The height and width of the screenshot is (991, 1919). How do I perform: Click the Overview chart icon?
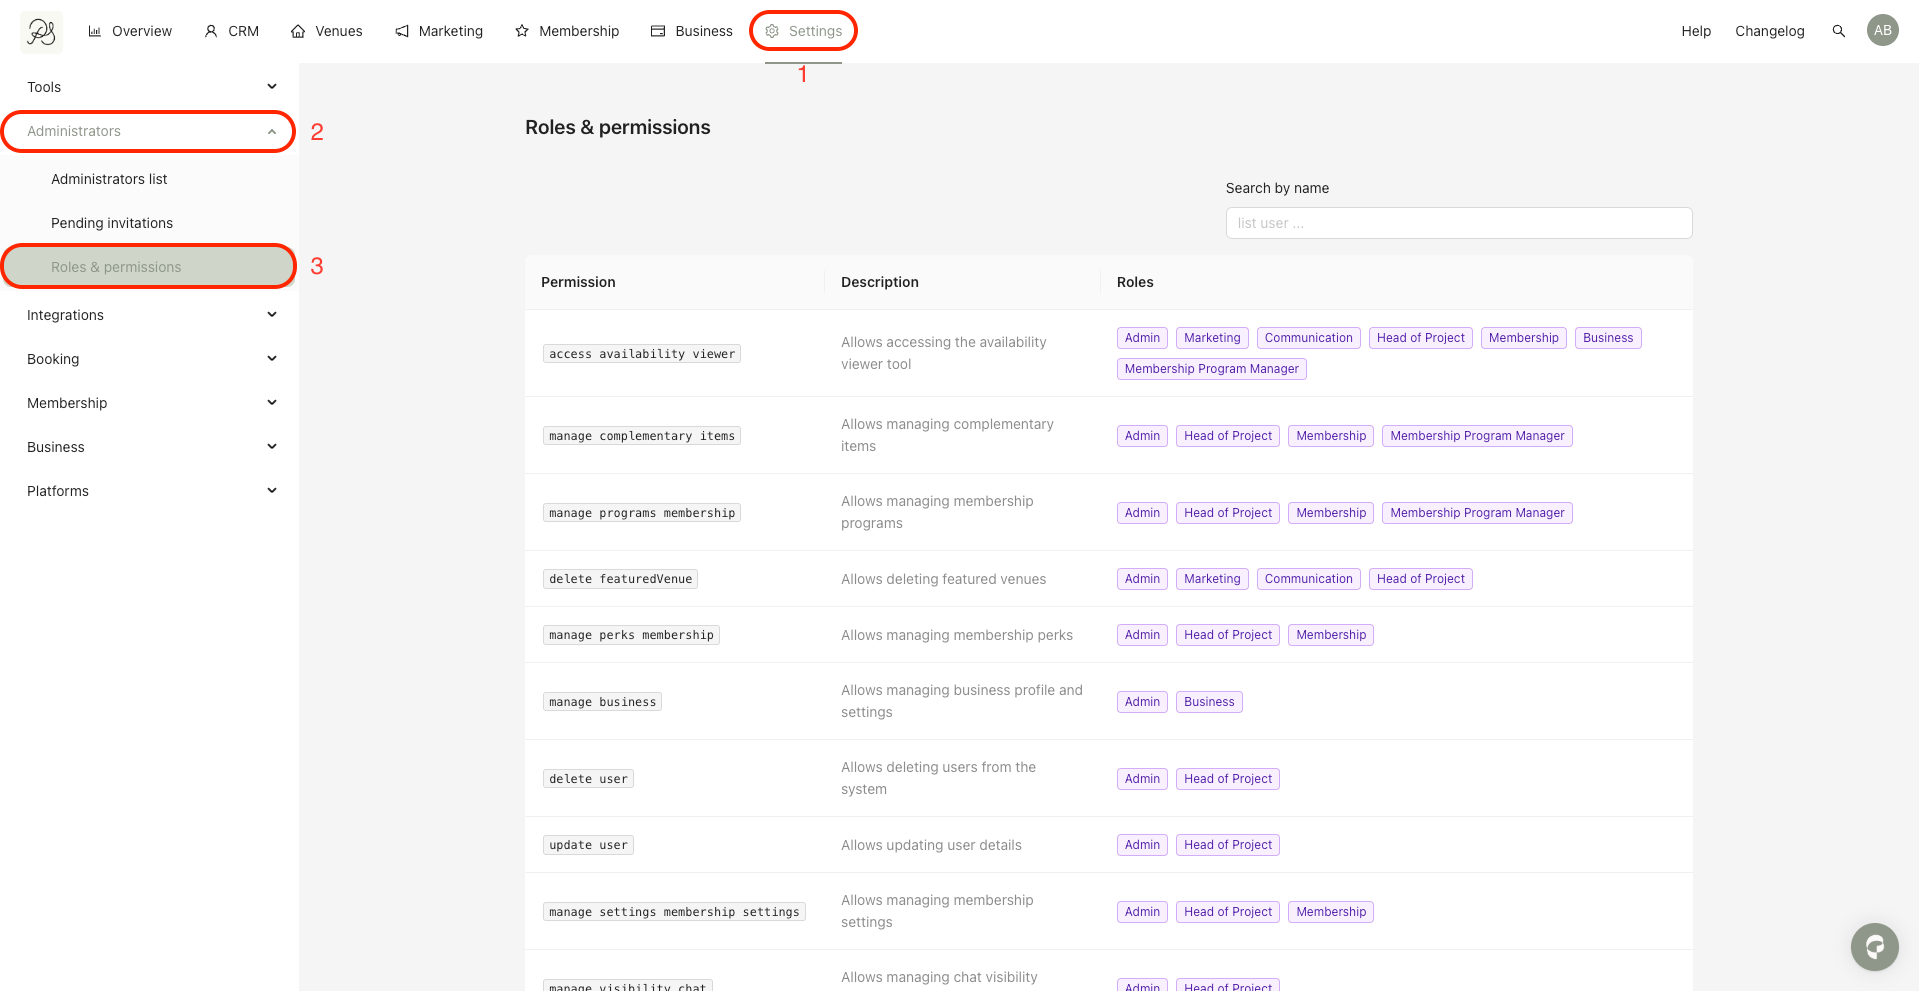click(x=95, y=31)
